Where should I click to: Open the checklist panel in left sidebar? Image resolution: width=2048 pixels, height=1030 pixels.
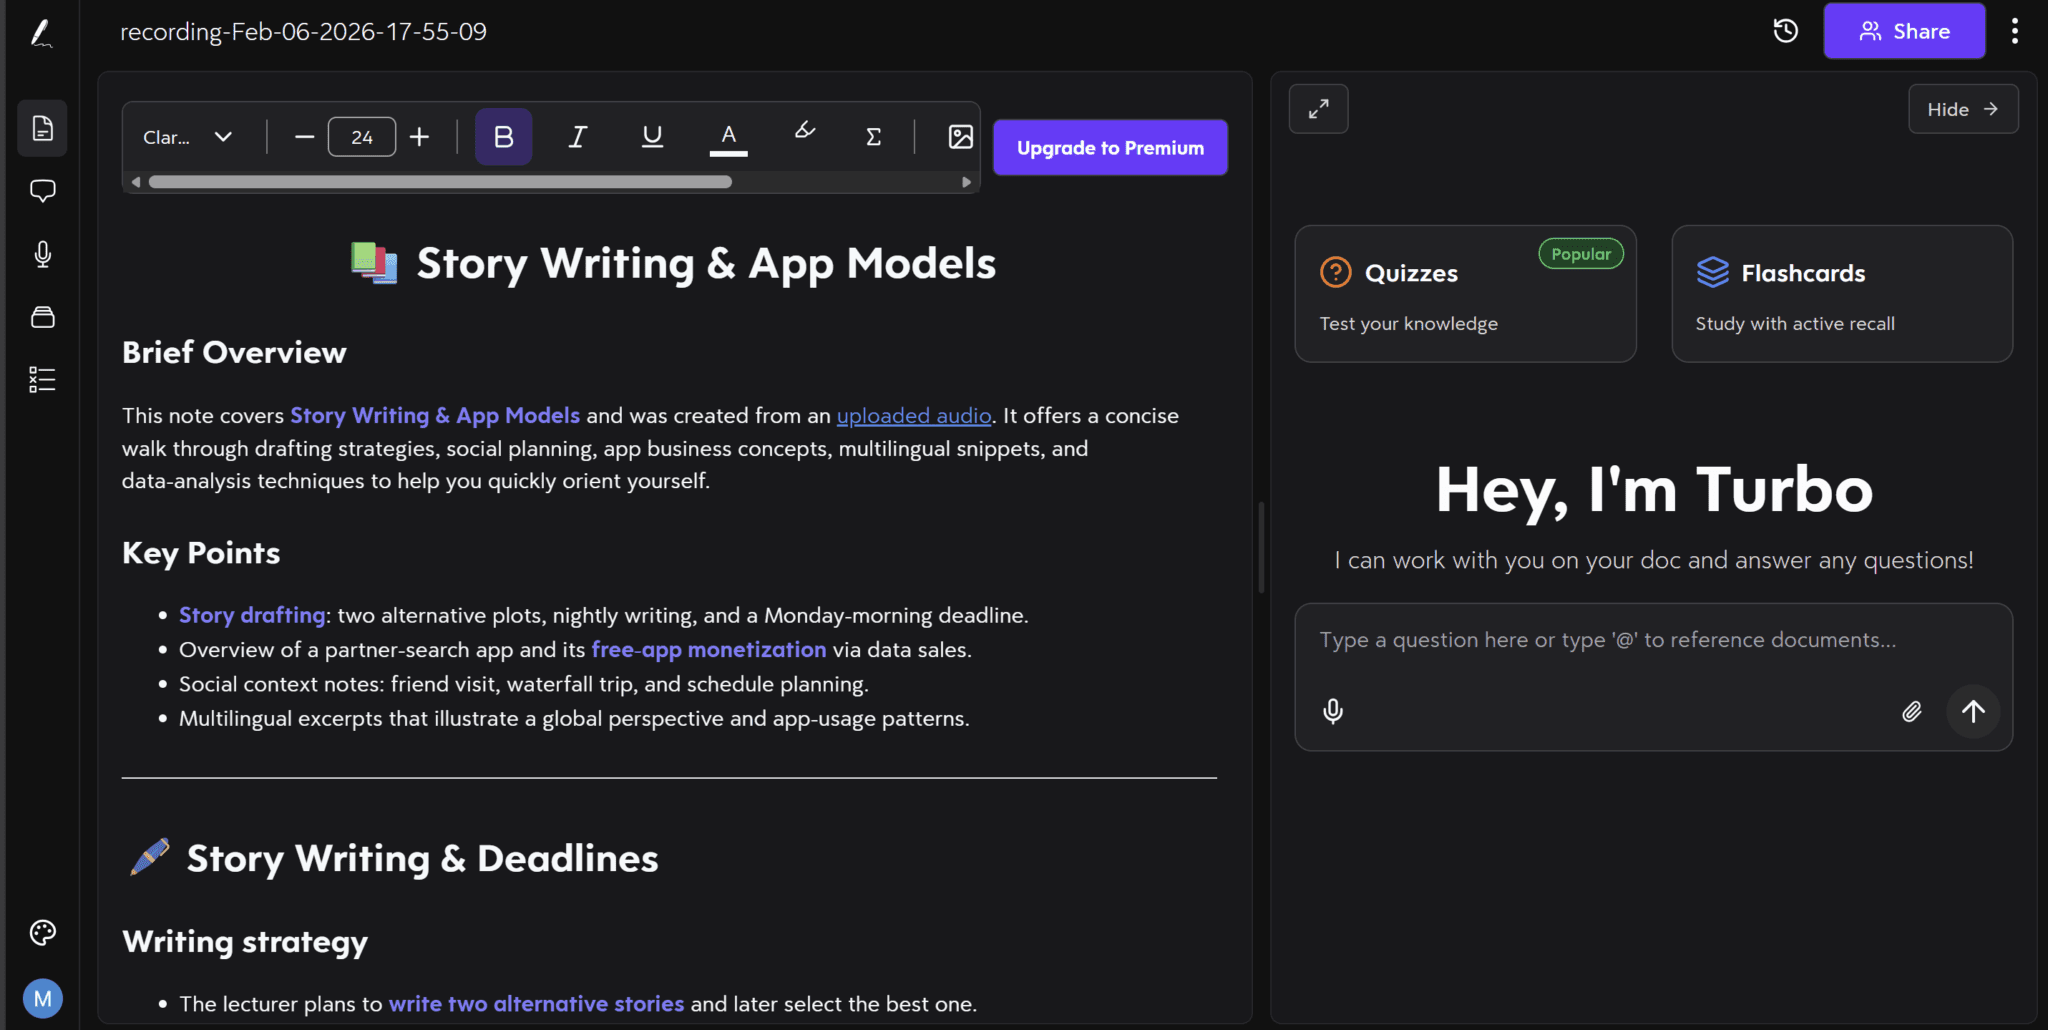(42, 378)
